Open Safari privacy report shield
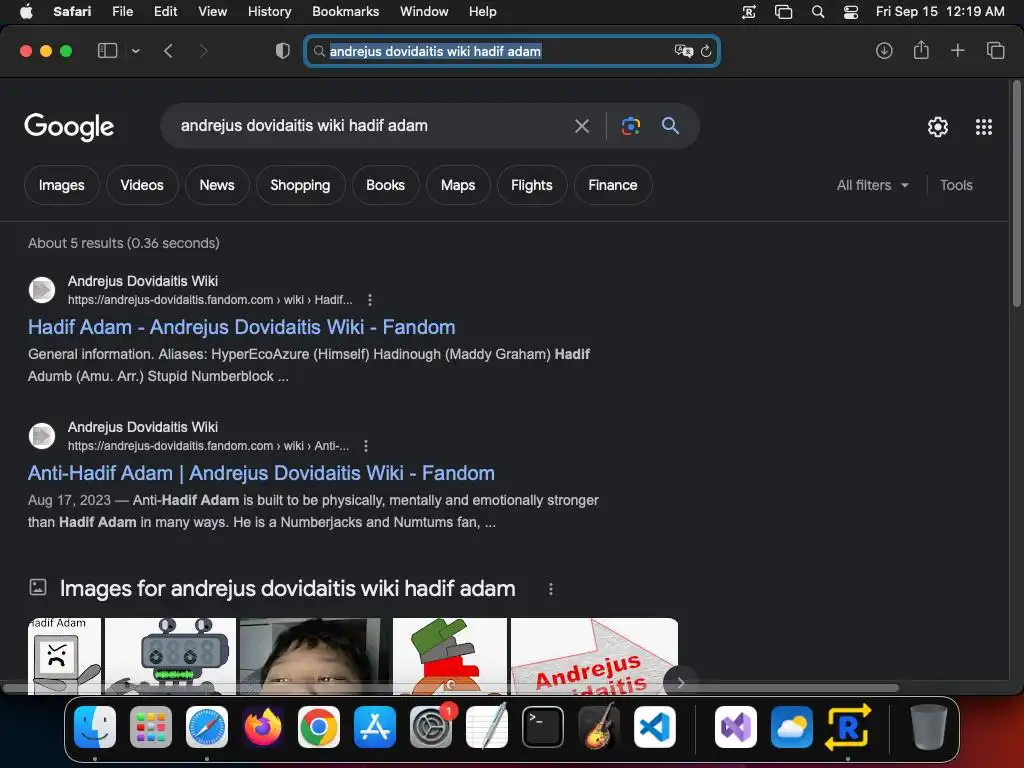Viewport: 1024px width, 768px height. pos(282,51)
